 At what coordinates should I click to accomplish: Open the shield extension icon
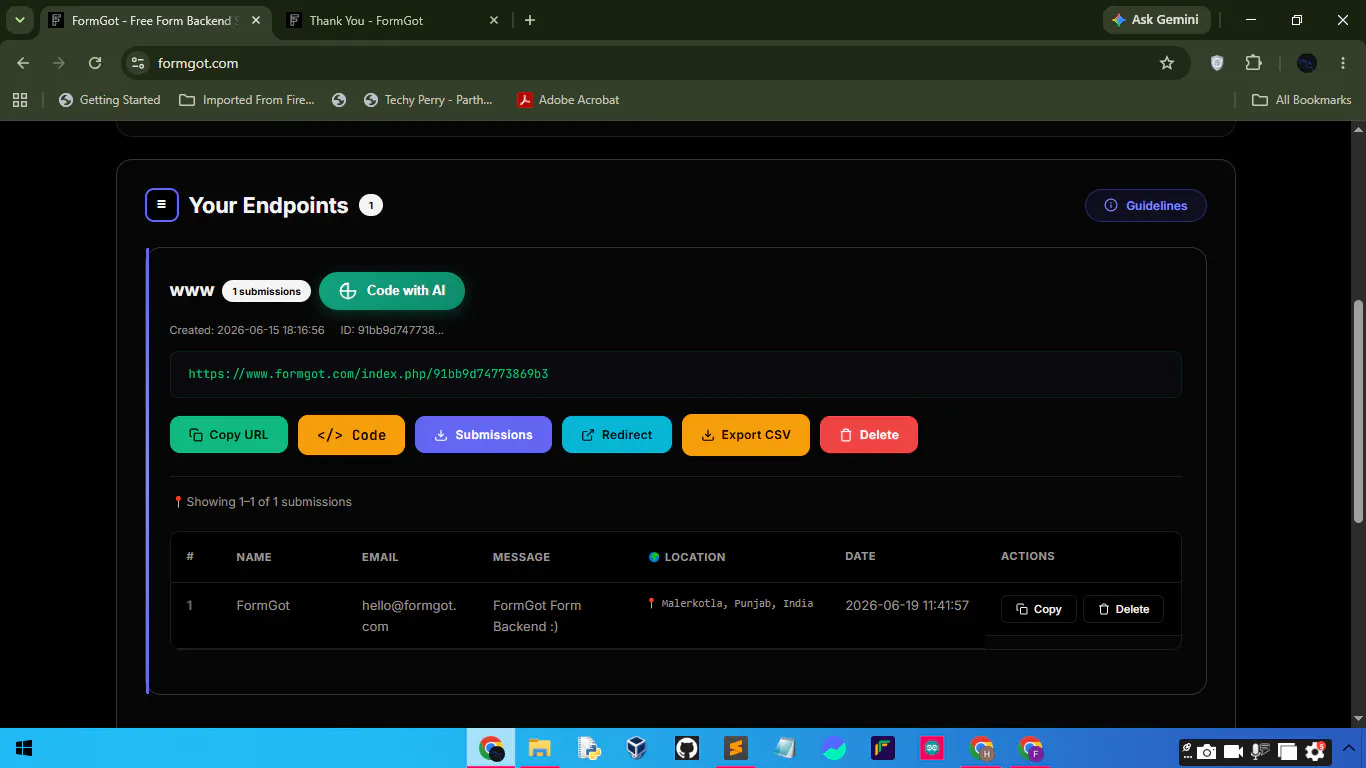(1217, 63)
